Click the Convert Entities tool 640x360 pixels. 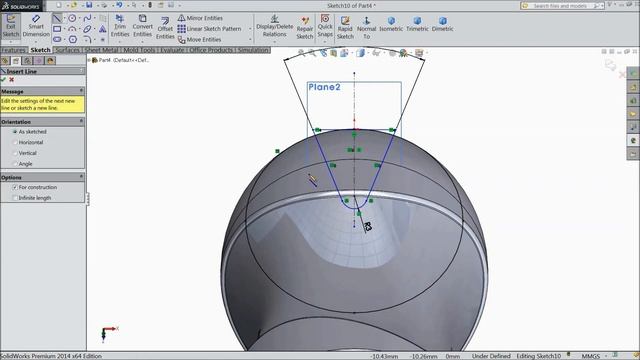142,26
